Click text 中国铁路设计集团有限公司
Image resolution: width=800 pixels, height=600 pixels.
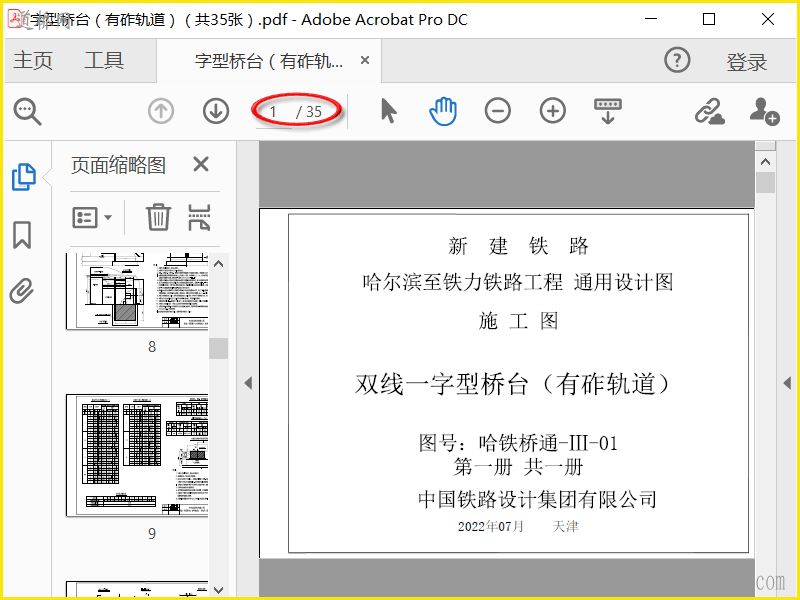click(x=537, y=499)
